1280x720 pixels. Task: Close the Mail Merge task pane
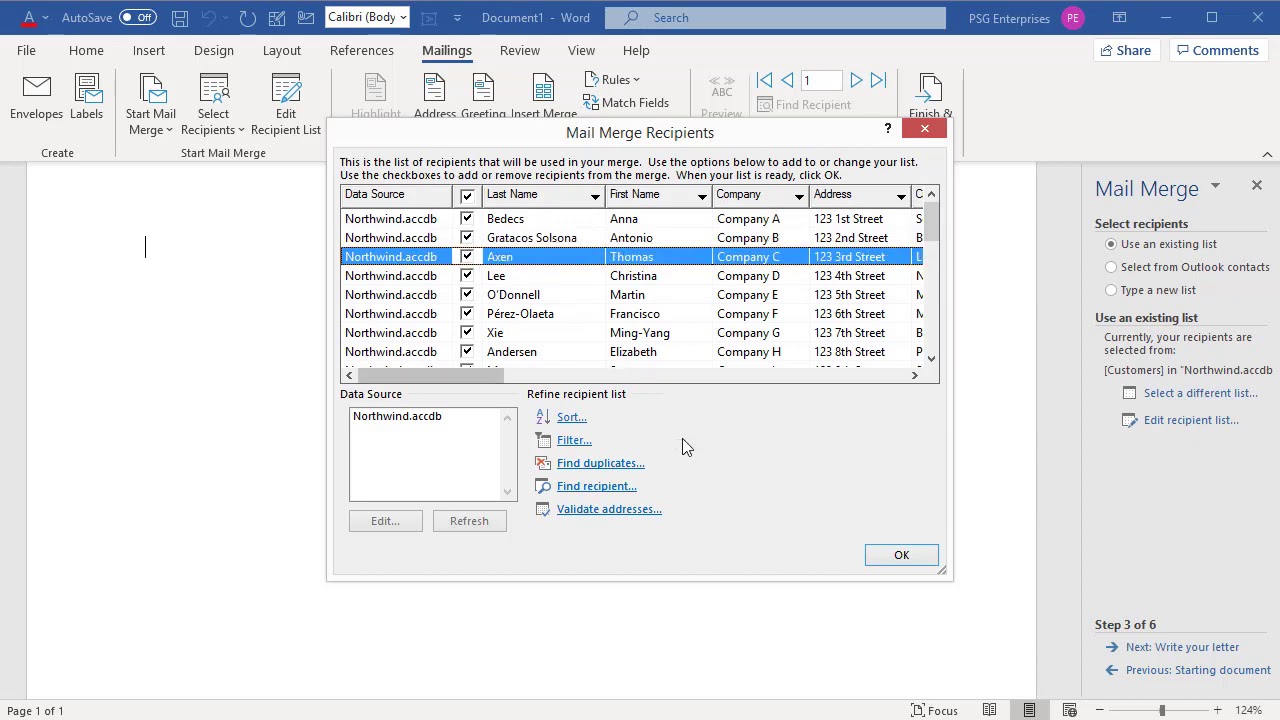tap(1257, 186)
